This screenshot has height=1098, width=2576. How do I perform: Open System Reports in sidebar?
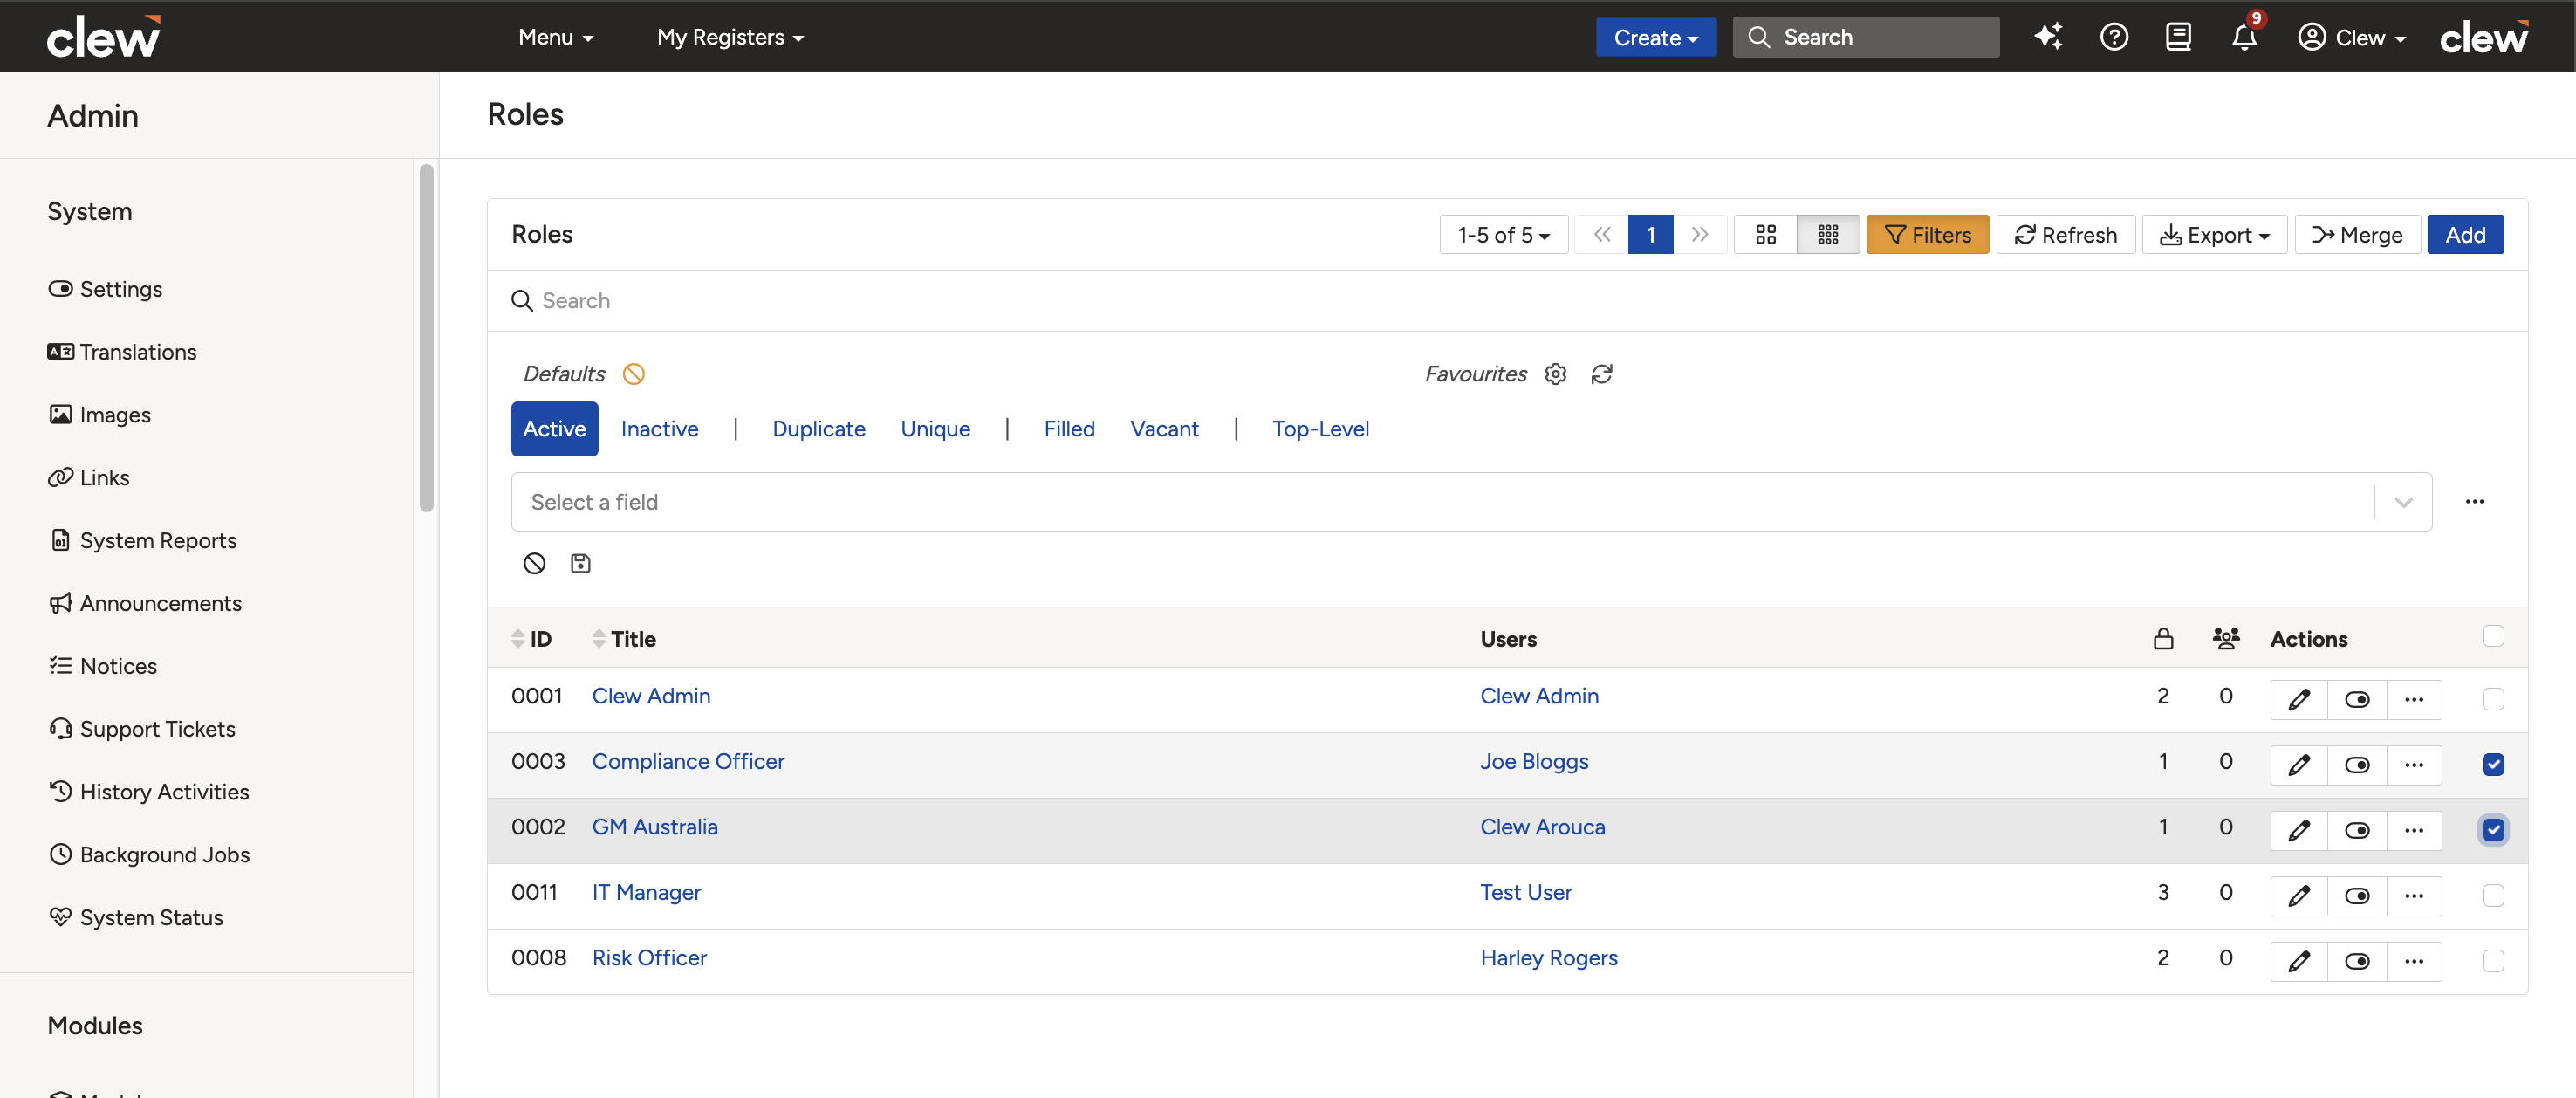pos(143,541)
